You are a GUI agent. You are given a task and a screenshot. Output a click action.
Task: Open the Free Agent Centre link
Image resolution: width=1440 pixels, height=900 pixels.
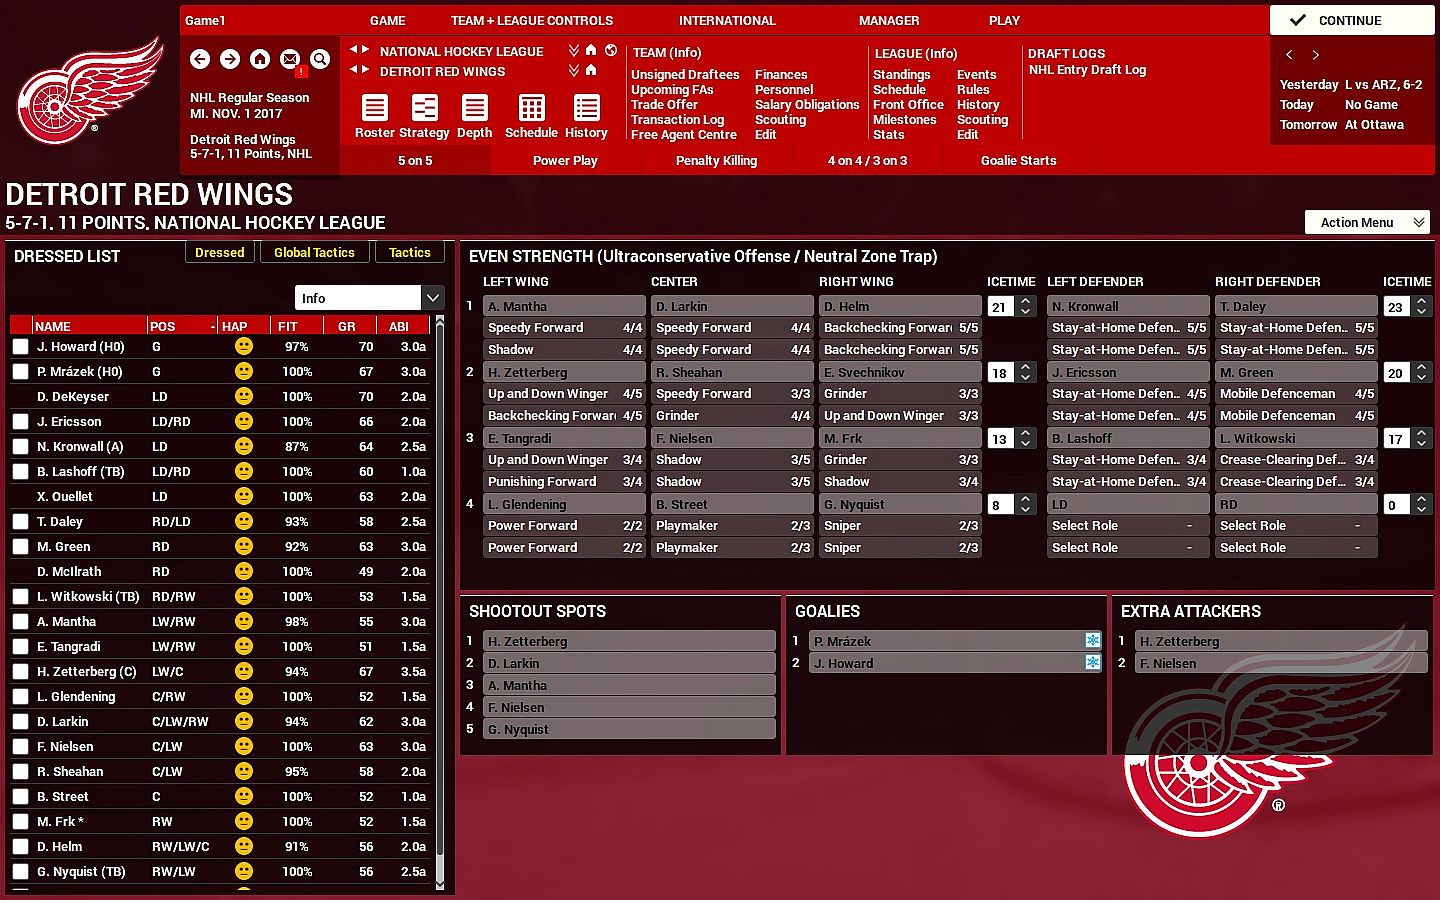[684, 134]
